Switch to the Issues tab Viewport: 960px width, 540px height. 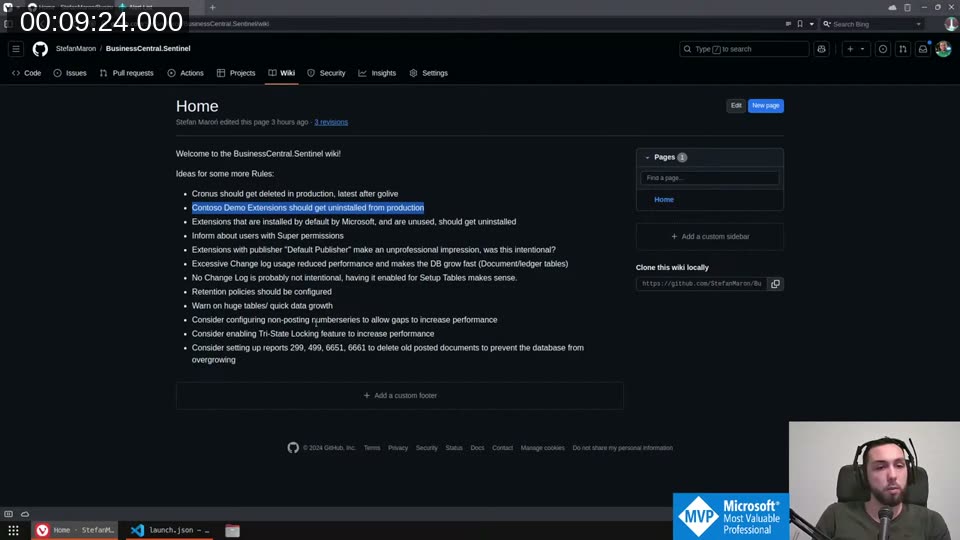click(70, 73)
